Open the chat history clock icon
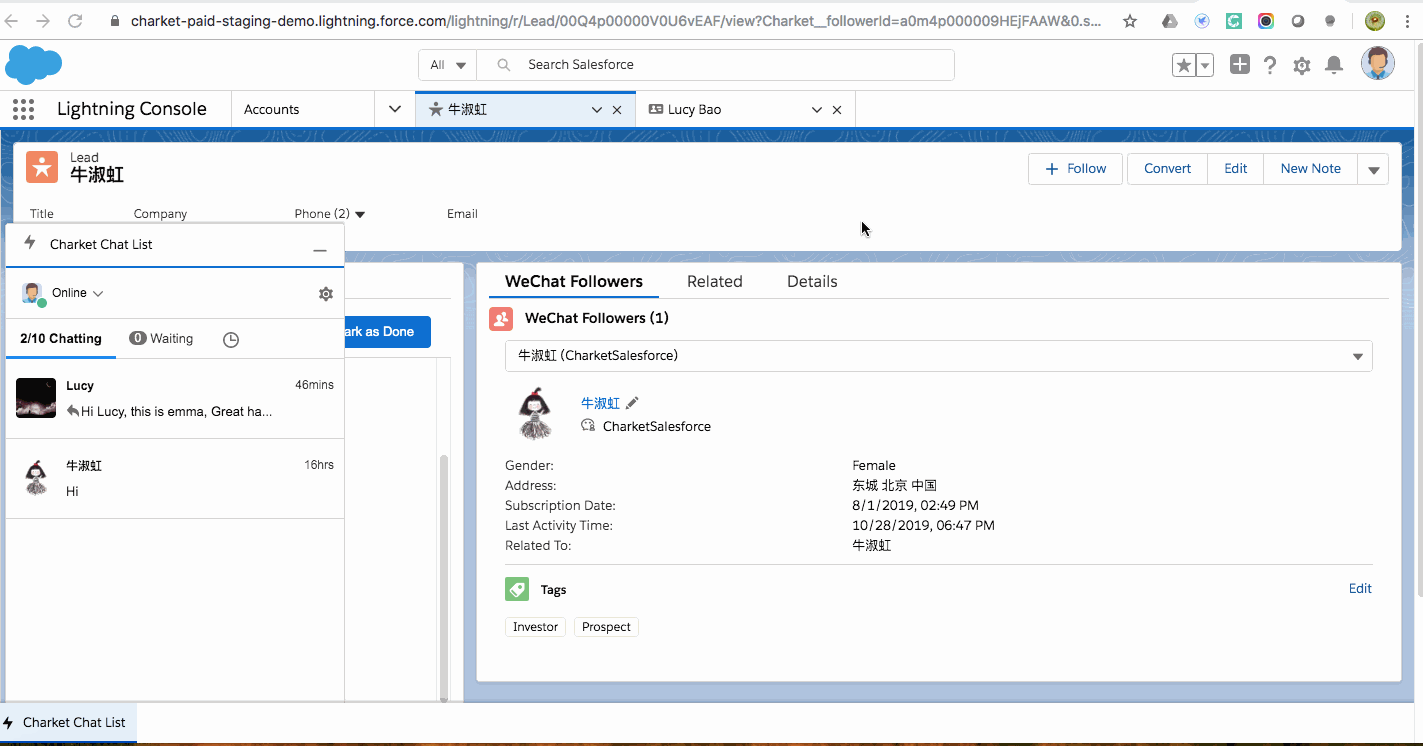This screenshot has height=746, width=1423. (x=231, y=339)
